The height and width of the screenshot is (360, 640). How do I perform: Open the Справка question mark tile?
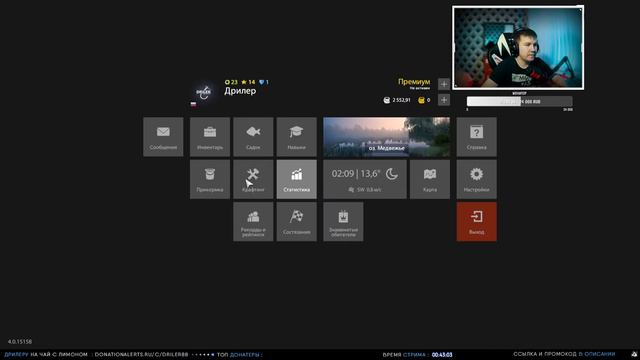click(x=476, y=137)
